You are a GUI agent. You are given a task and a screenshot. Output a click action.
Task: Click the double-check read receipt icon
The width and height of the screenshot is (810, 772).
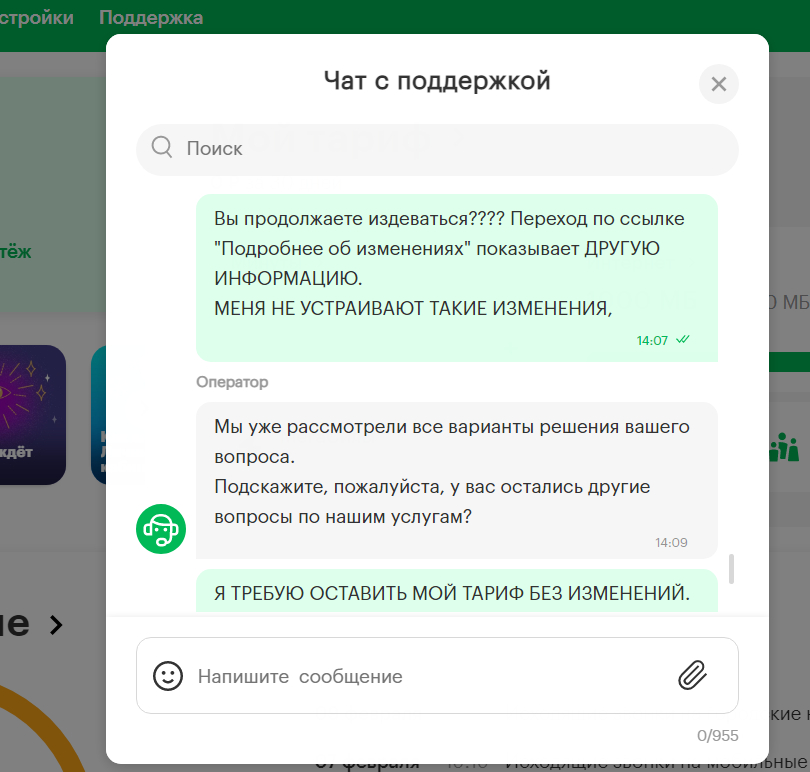683,339
